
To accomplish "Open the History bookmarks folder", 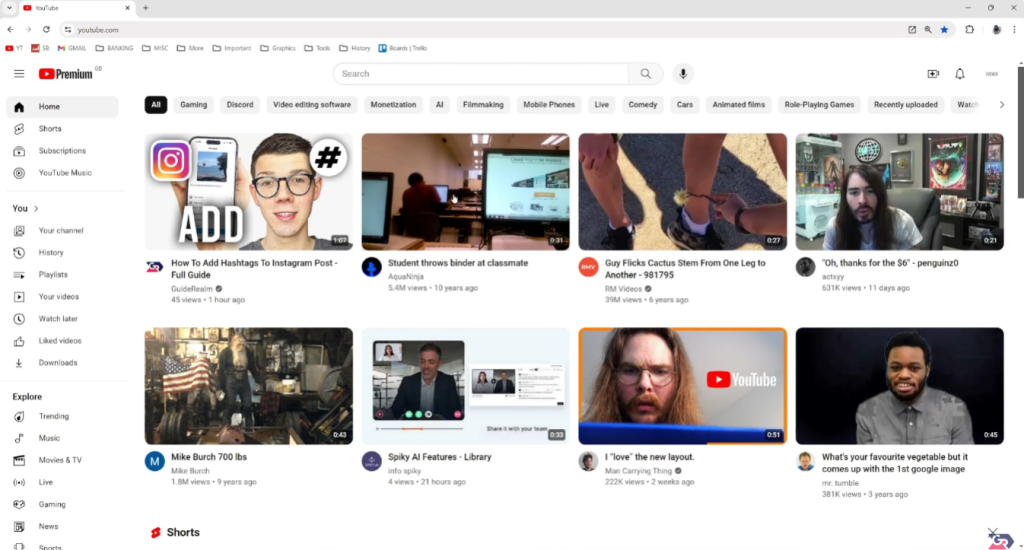I will [x=355, y=48].
